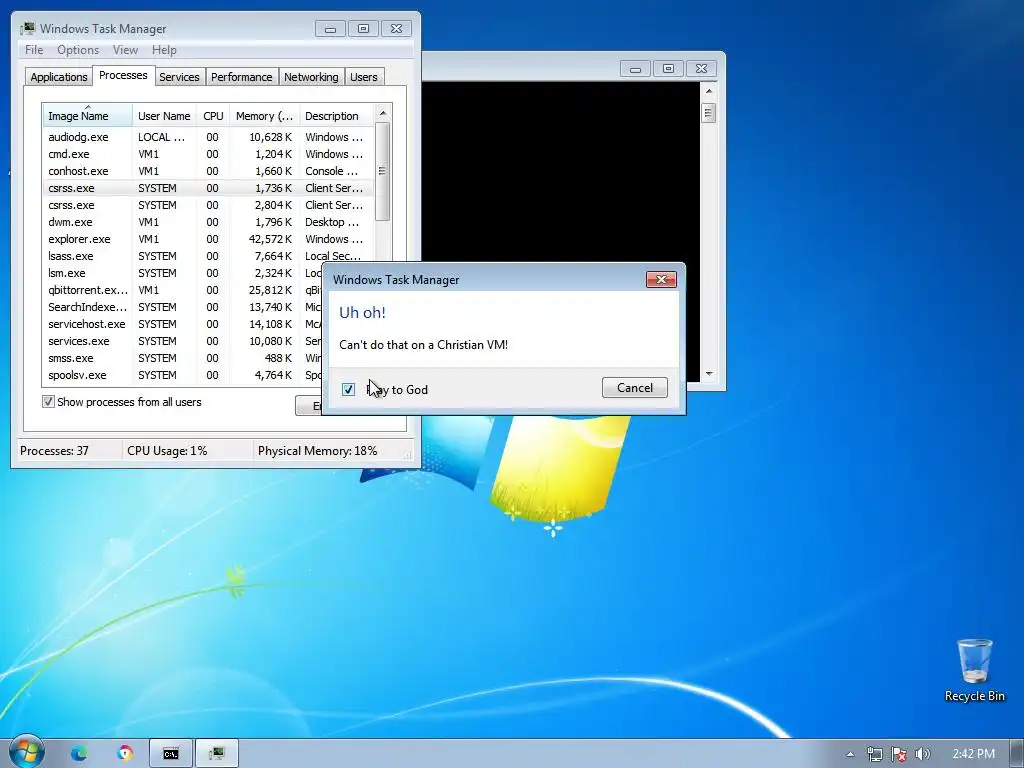Switch to the Users tab

(363, 77)
